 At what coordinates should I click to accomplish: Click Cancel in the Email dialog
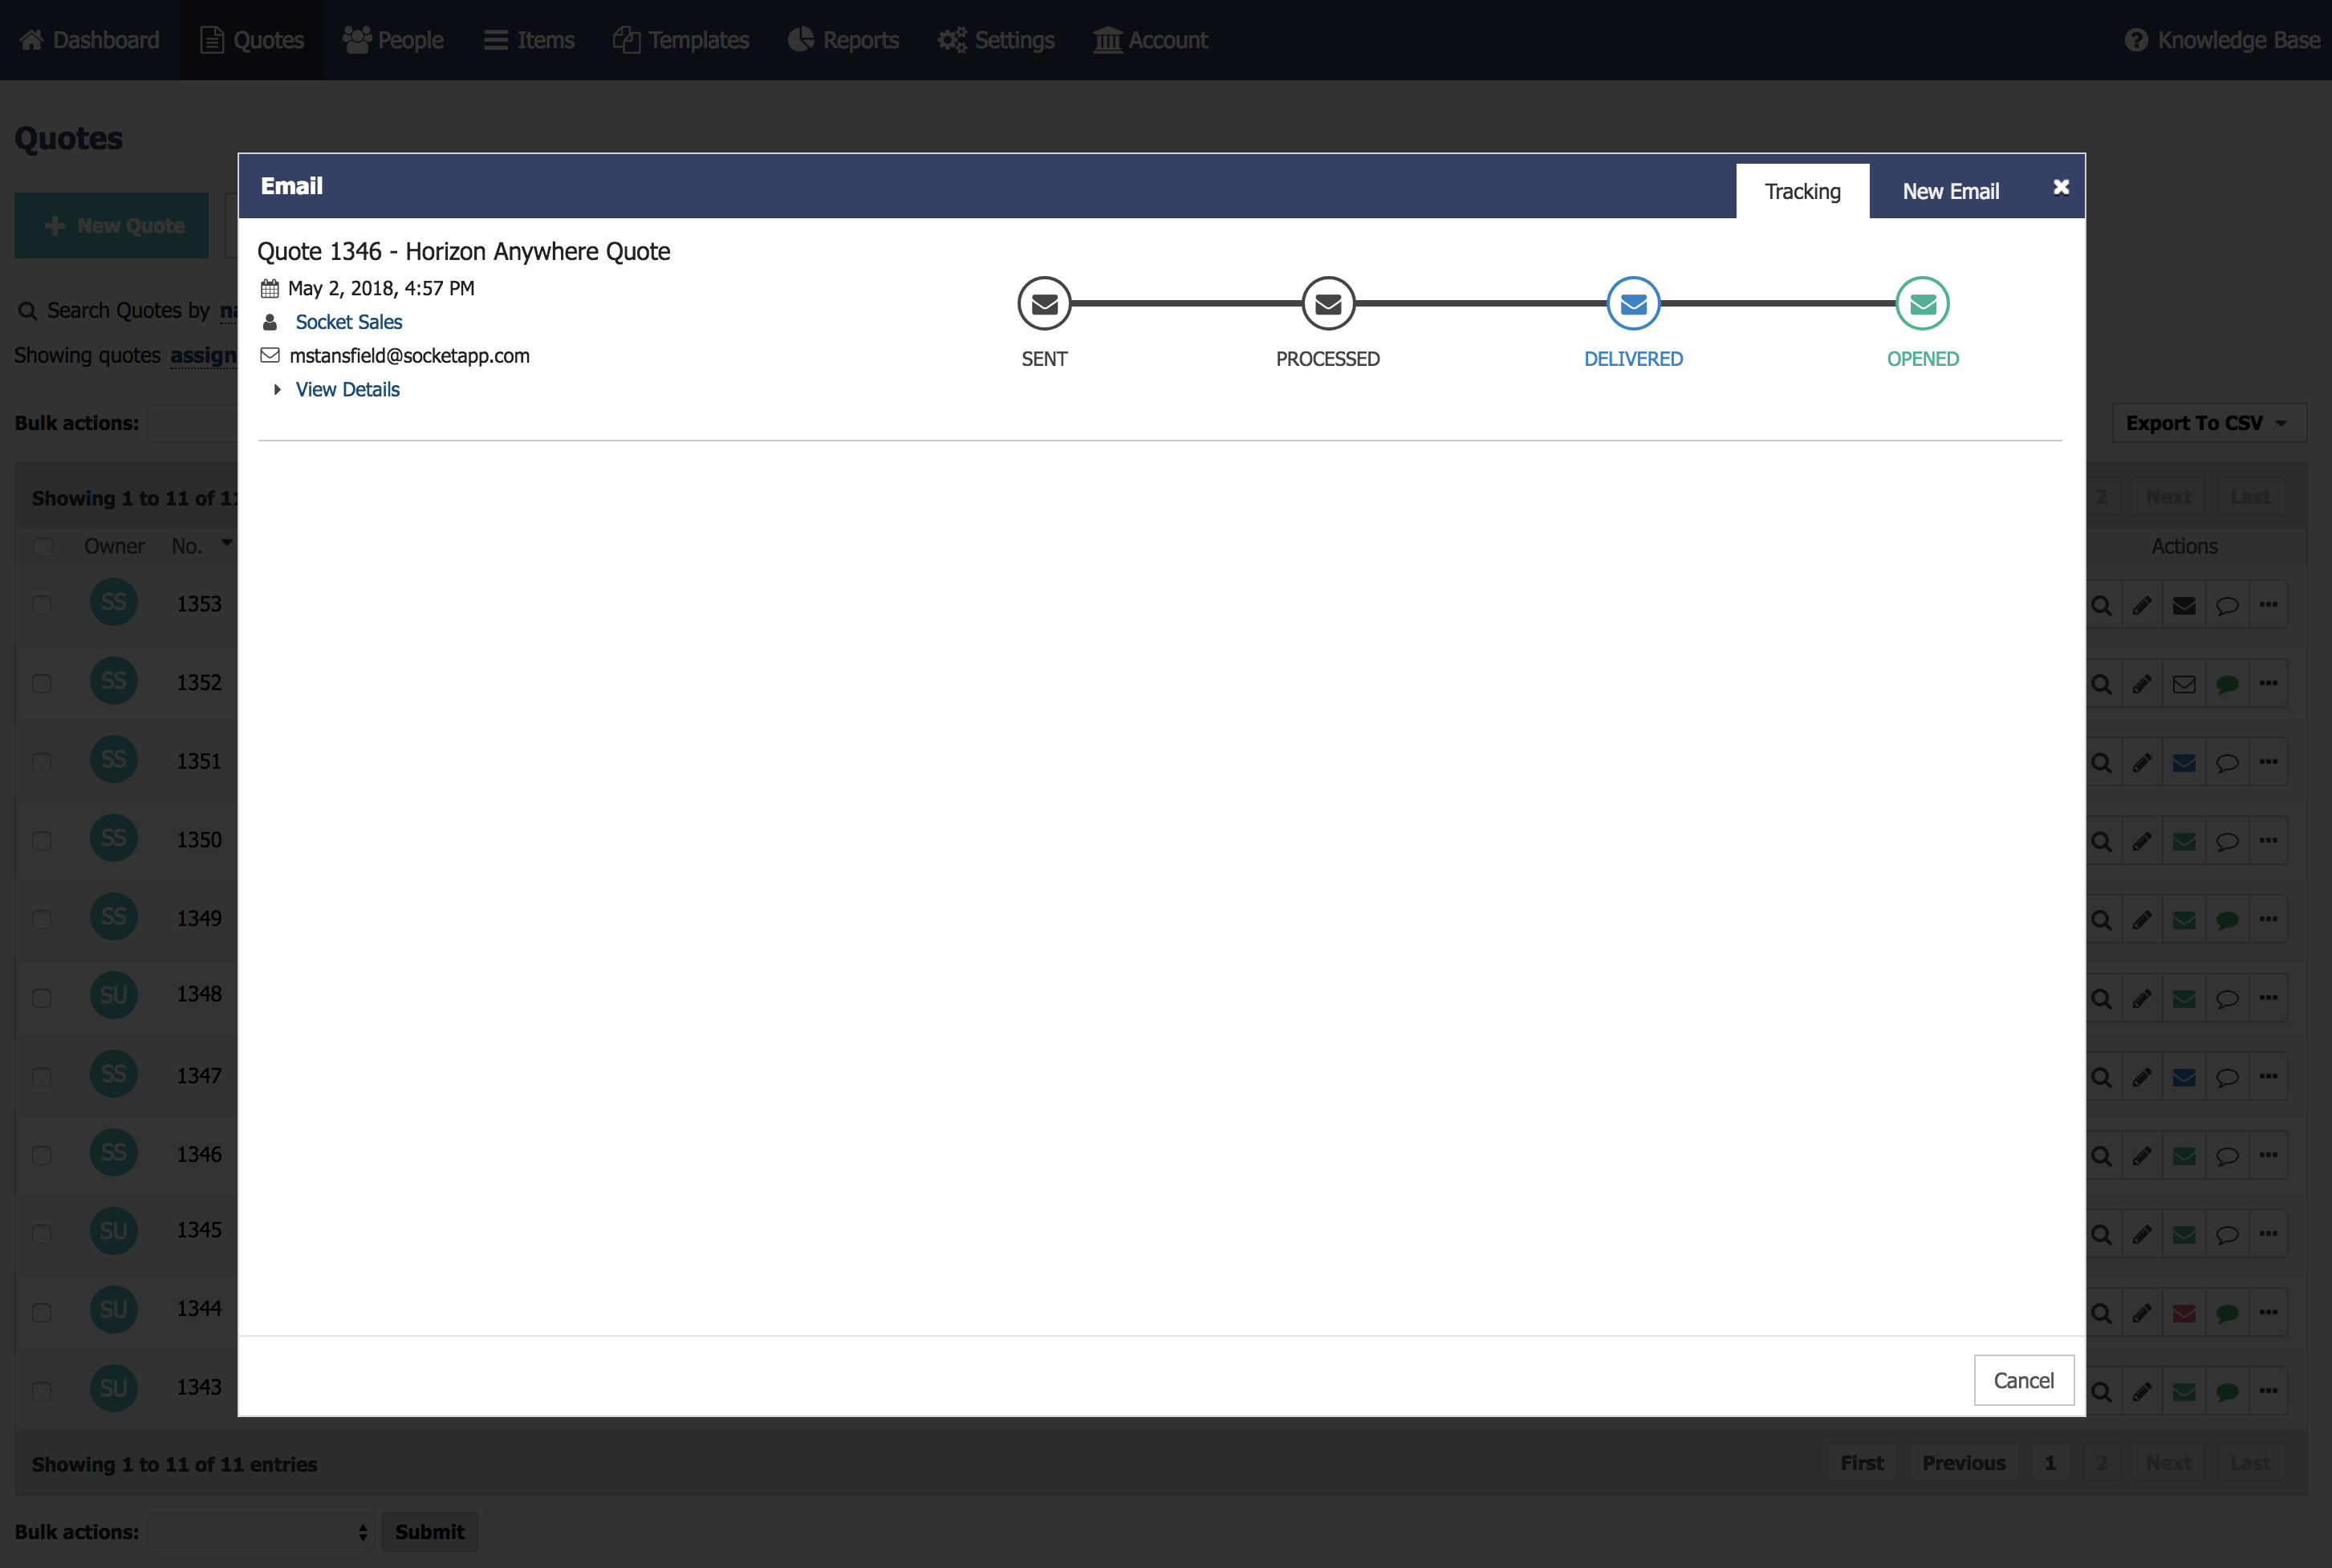[x=2023, y=1380]
